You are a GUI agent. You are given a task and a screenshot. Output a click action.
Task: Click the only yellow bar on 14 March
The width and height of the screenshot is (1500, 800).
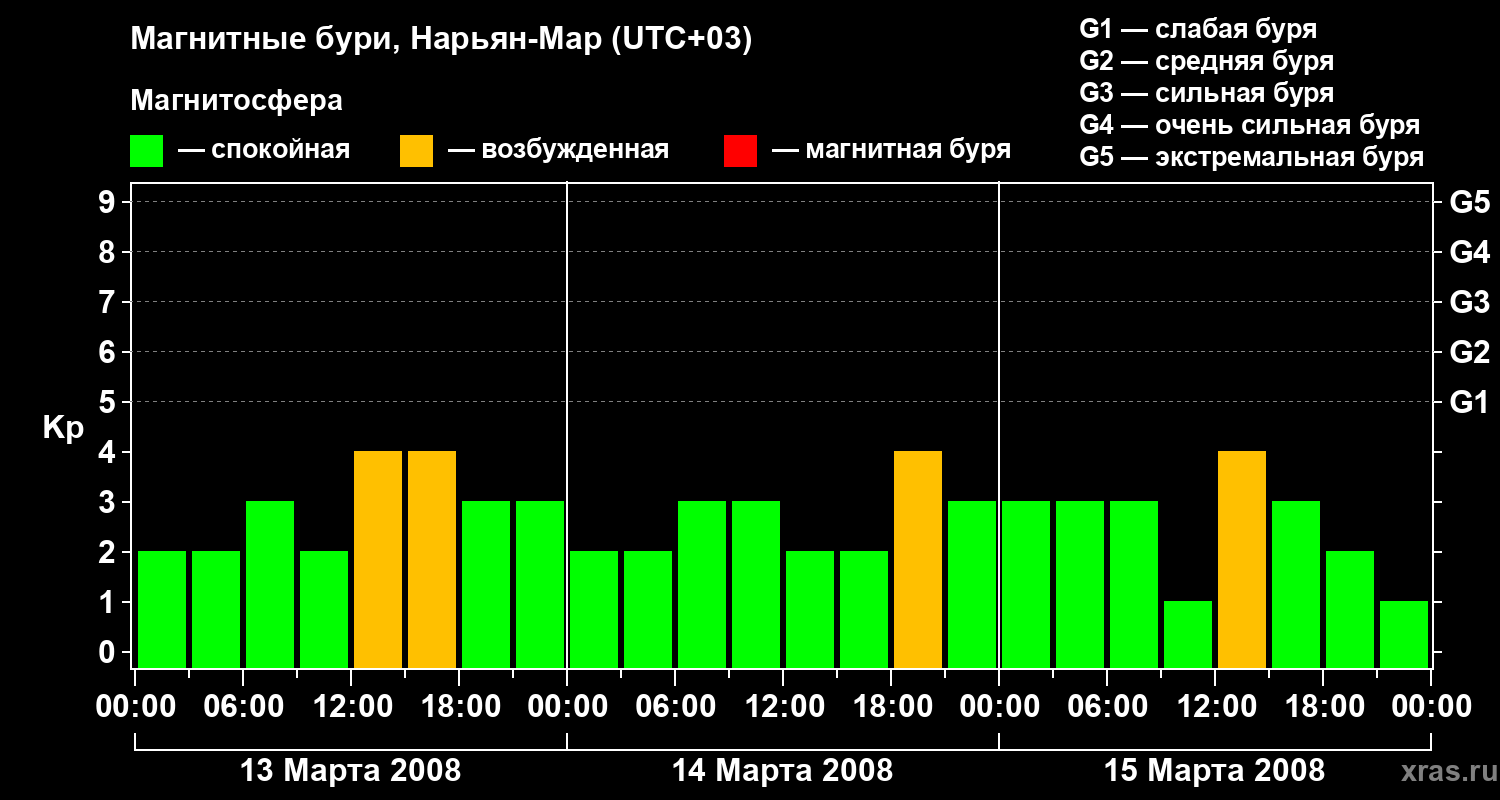918,559
